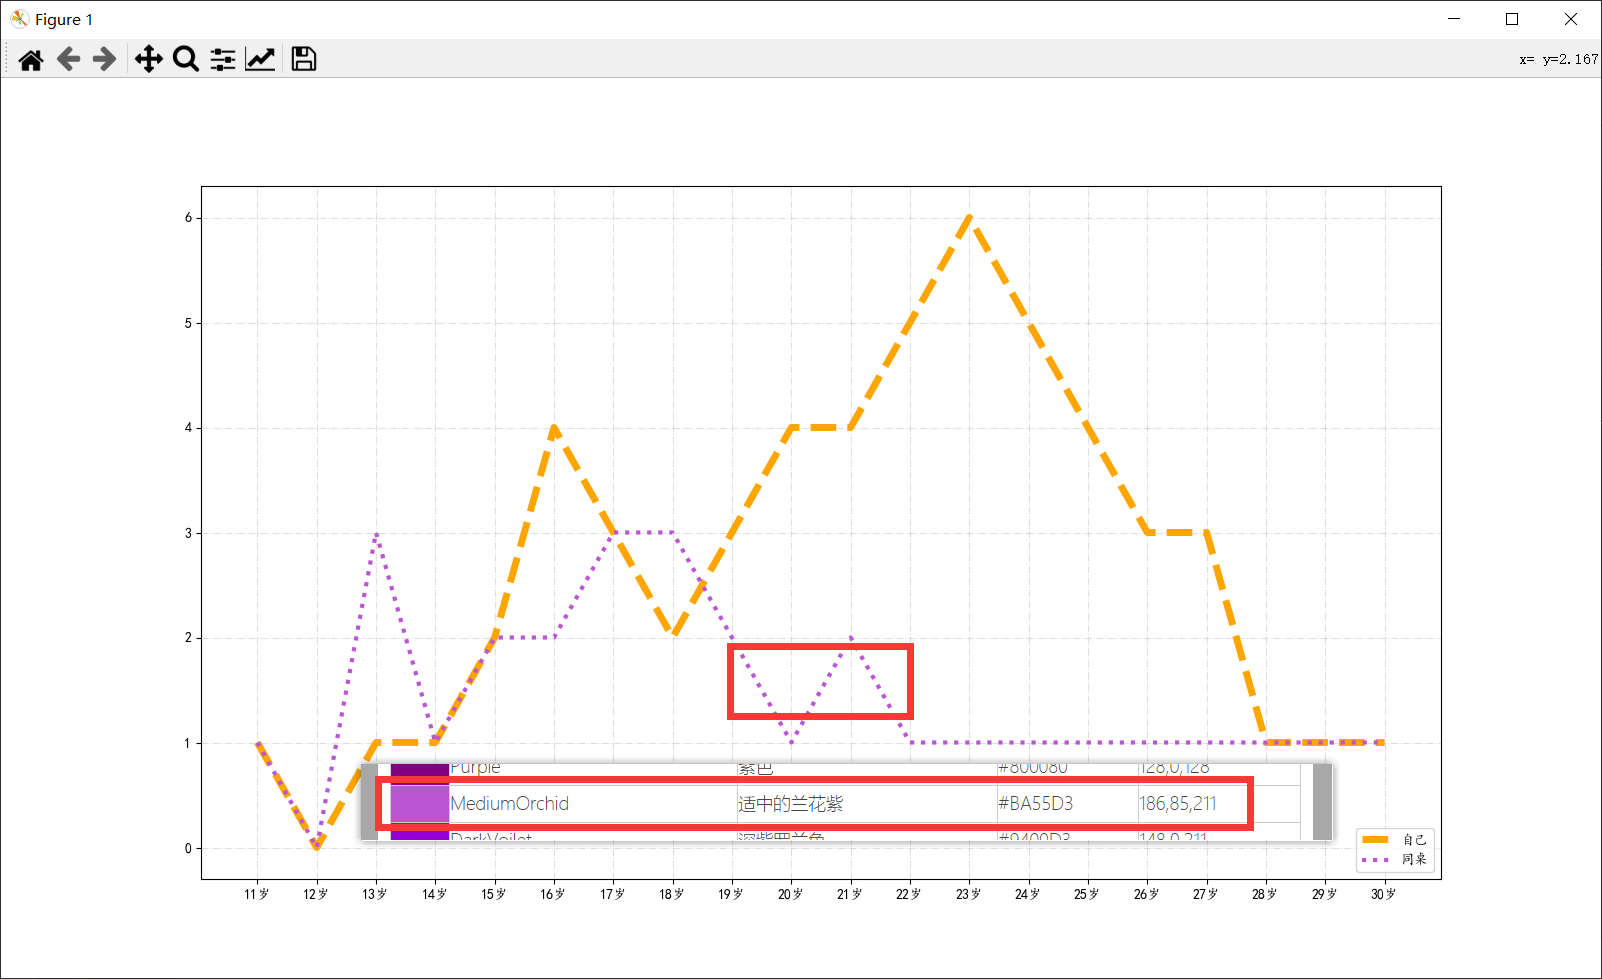Click the MediumOrchid purple color swatch
The width and height of the screenshot is (1602, 979).
tap(419, 804)
